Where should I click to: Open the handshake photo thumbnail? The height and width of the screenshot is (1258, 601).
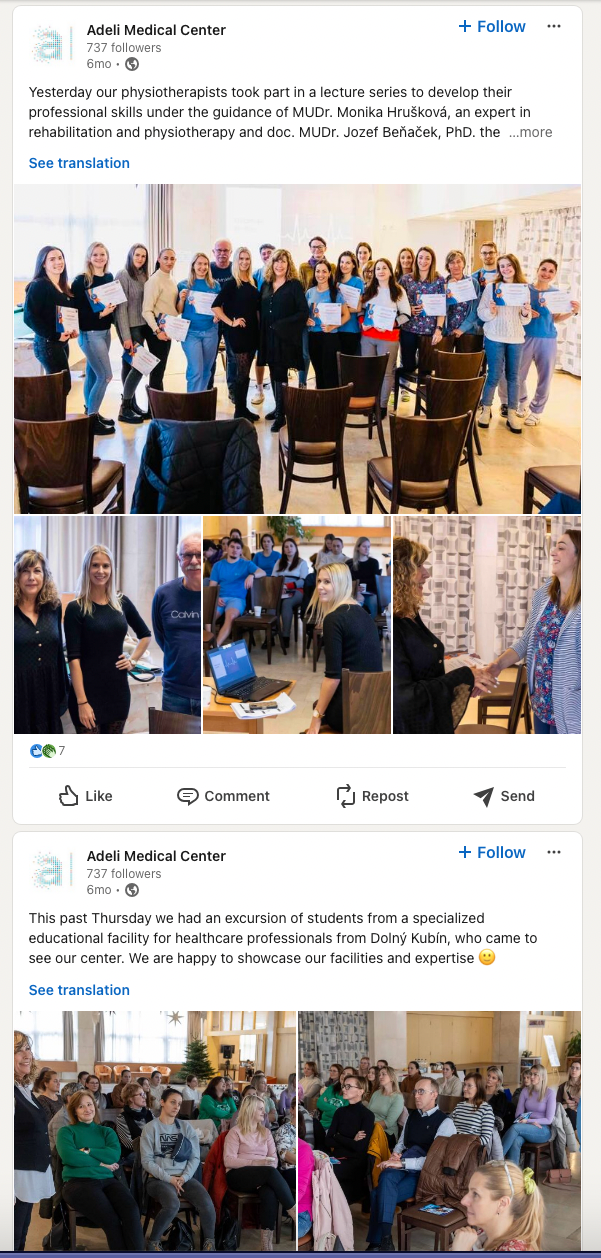point(487,625)
